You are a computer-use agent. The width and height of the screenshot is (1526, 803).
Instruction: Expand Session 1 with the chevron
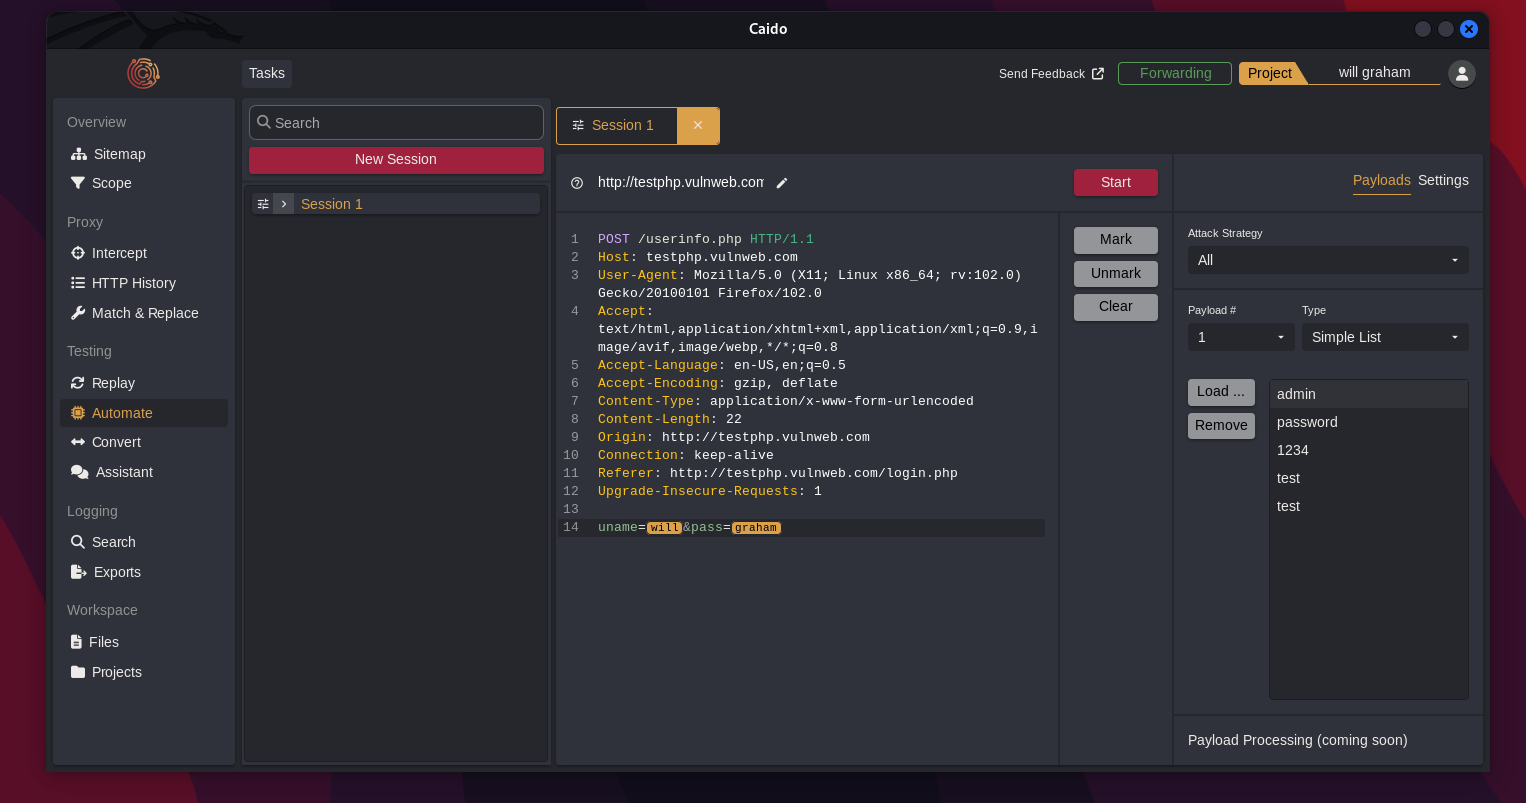pyautogui.click(x=284, y=204)
